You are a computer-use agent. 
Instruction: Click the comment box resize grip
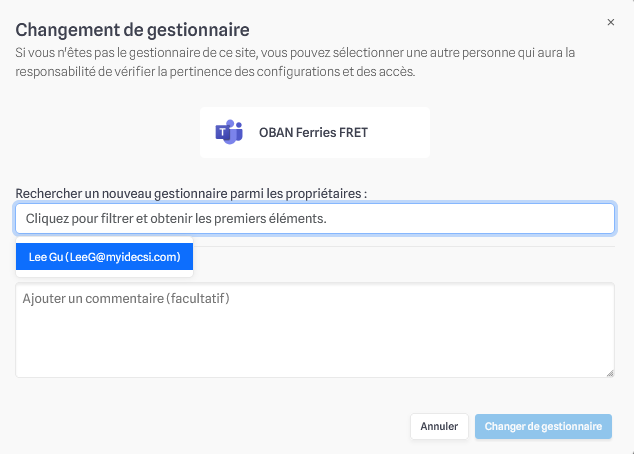coord(610,373)
